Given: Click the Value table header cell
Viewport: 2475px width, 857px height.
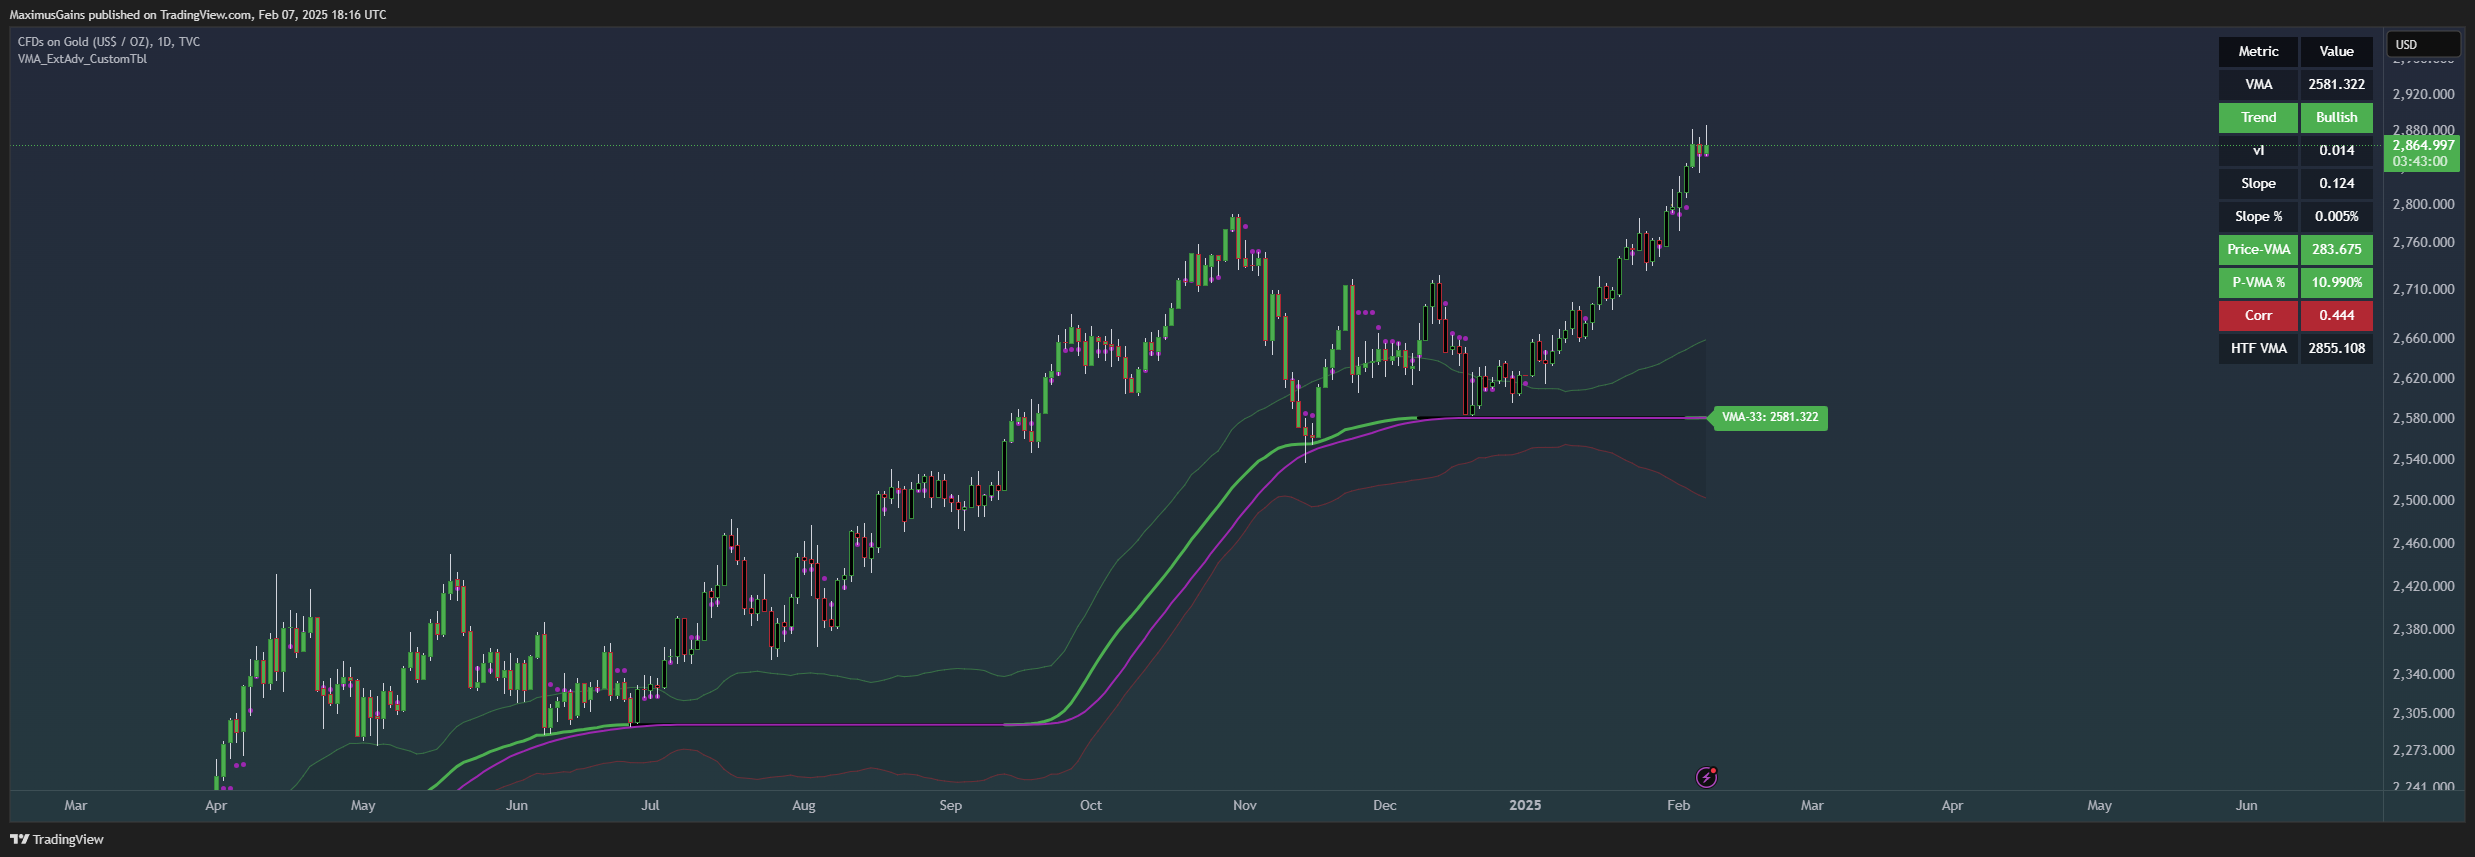Looking at the screenshot, I should tap(2336, 51).
